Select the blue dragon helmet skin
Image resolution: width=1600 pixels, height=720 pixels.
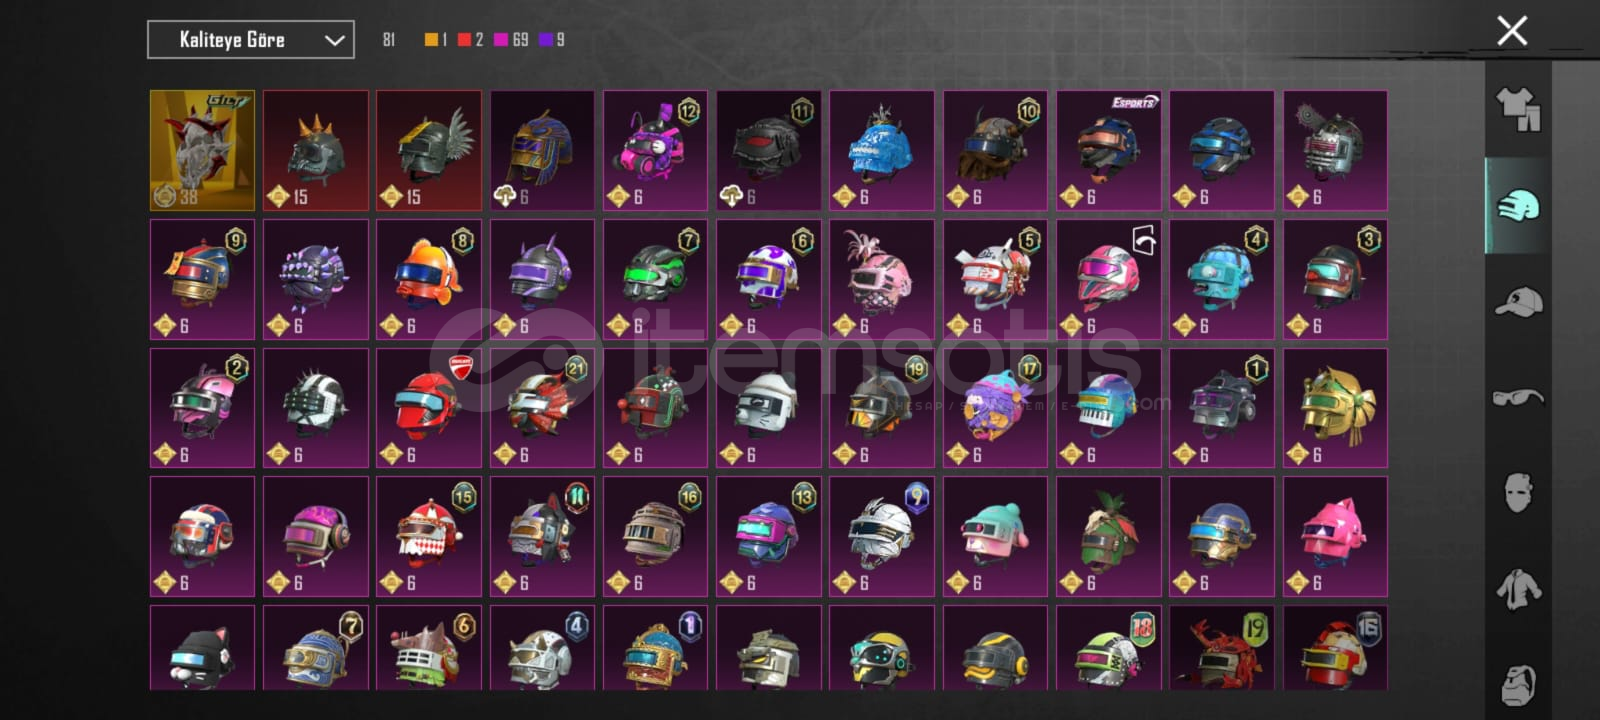point(882,151)
